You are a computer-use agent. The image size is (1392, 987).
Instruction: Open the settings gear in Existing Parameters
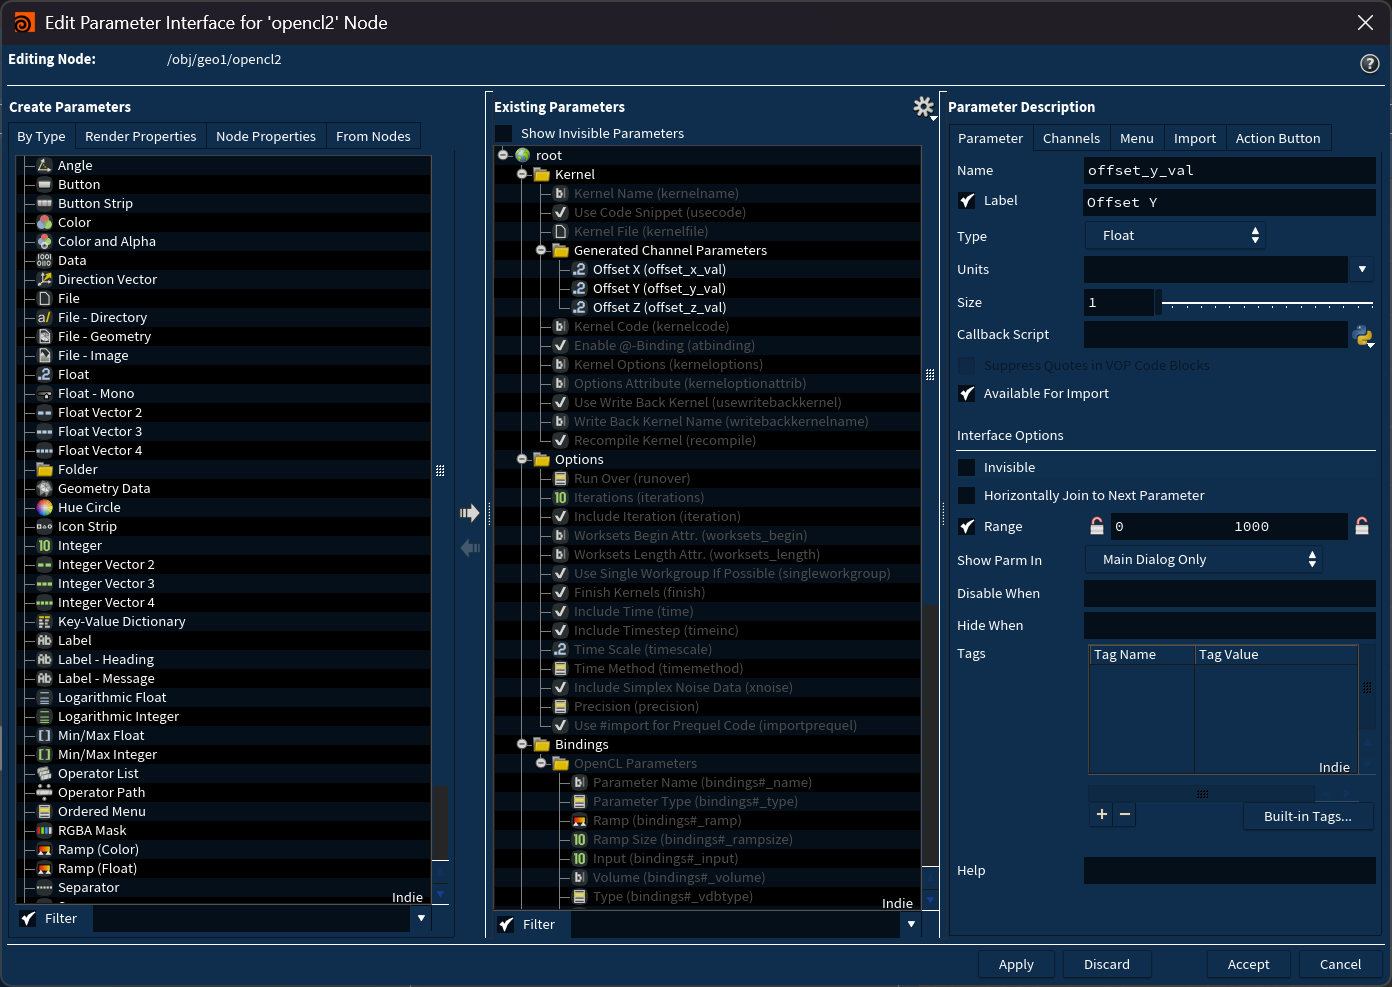(923, 107)
